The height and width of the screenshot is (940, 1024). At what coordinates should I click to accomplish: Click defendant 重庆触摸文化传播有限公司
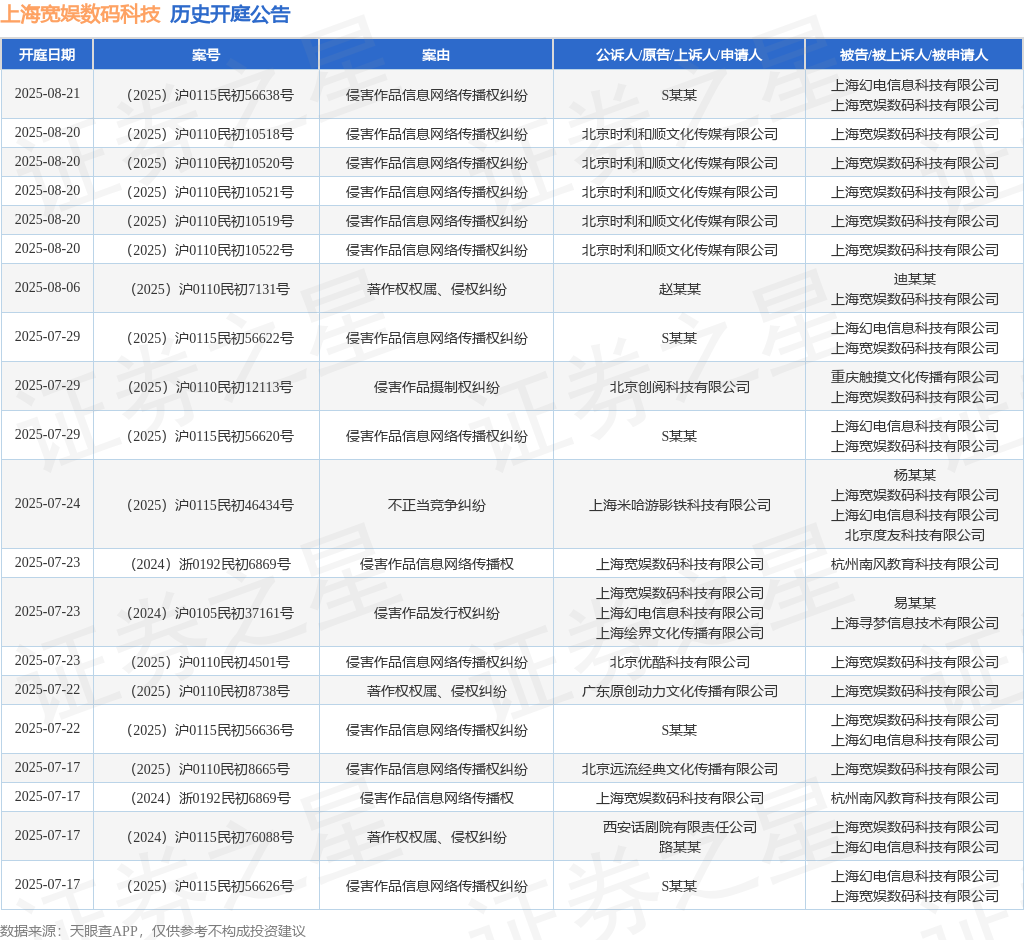point(914,378)
